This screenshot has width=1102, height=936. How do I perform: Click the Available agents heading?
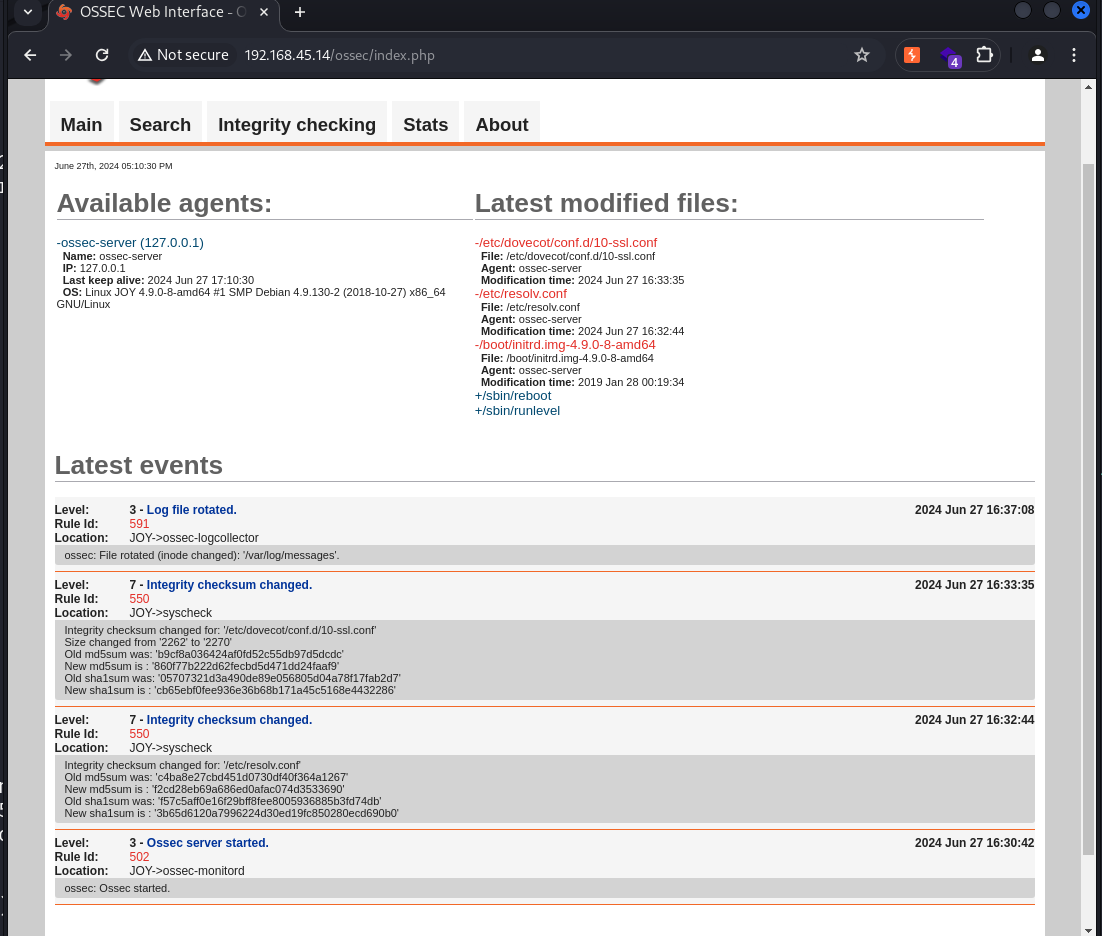tap(164, 203)
